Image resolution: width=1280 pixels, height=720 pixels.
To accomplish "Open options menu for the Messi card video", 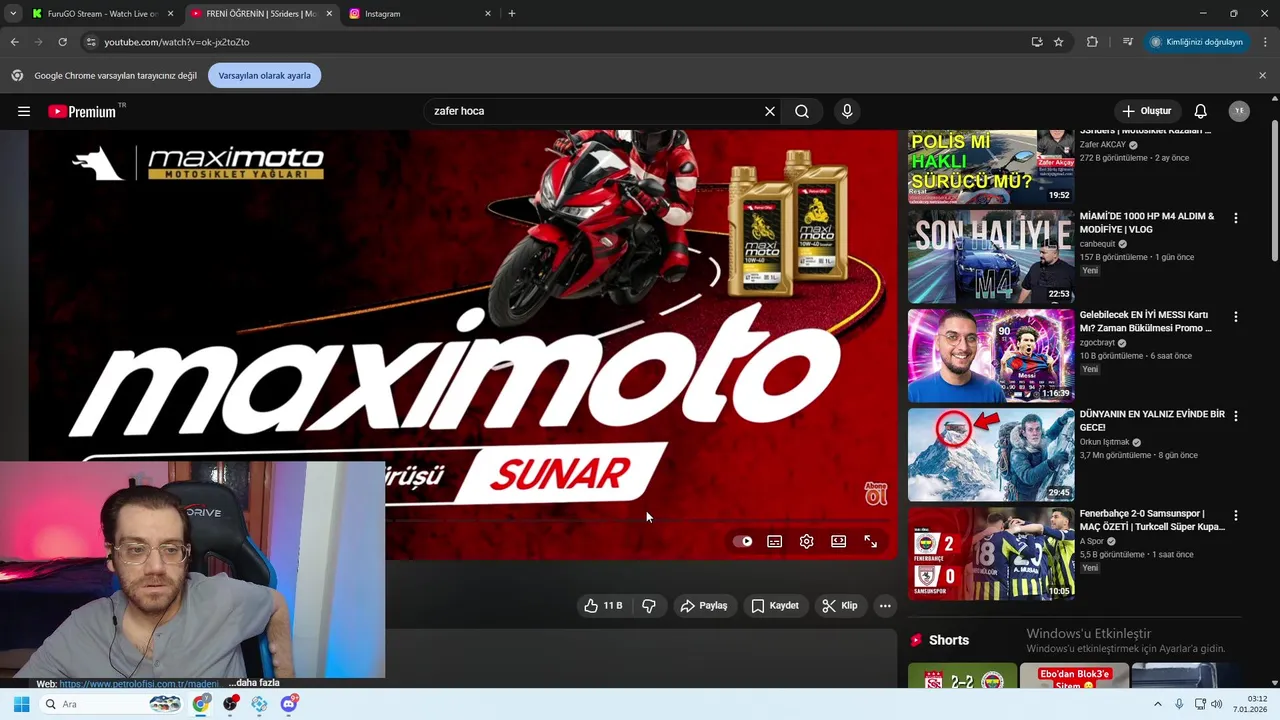I will pyautogui.click(x=1236, y=317).
